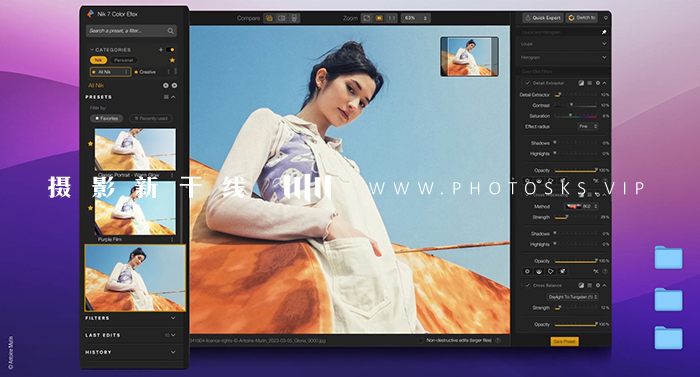The image size is (700, 377).
Task: Uncheck the Detail Extractor filter checkbox
Action: pyautogui.click(x=528, y=83)
